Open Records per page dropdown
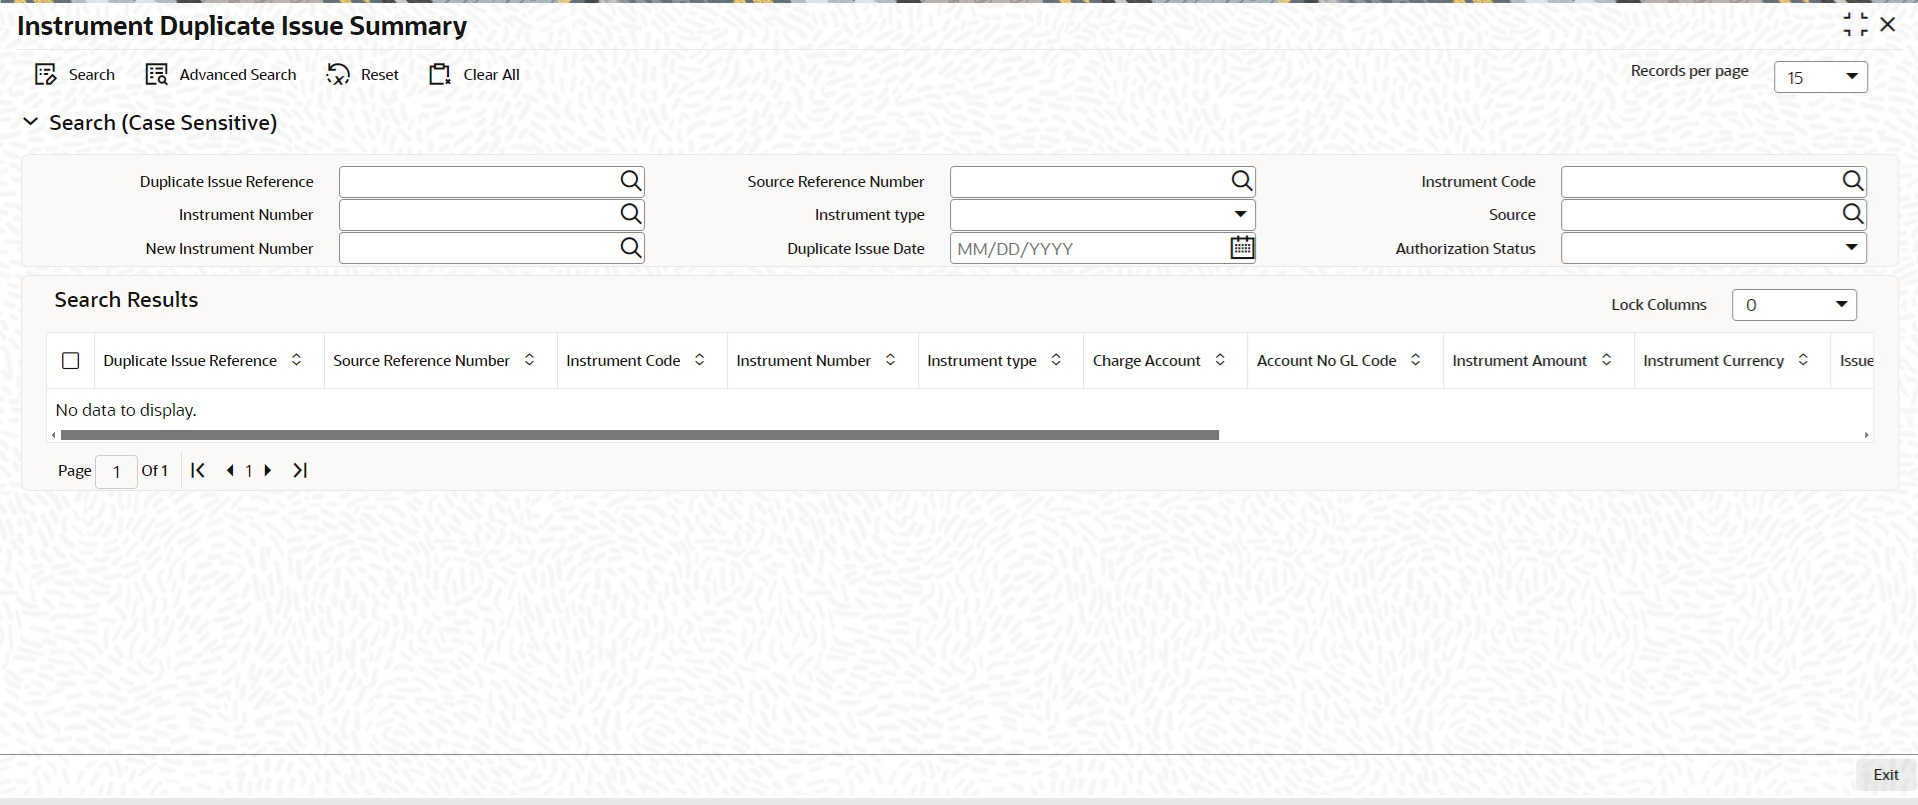Viewport: 1918px width, 805px height. [1820, 77]
